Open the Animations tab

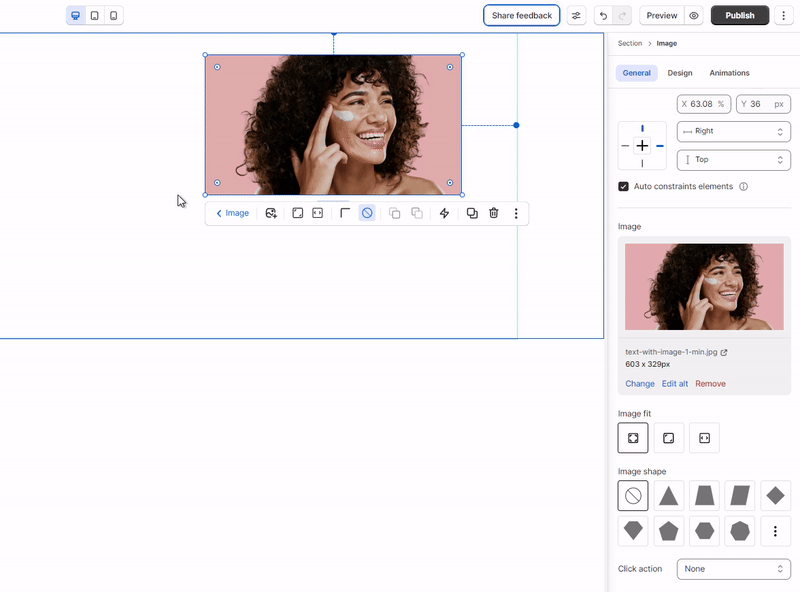coord(729,73)
